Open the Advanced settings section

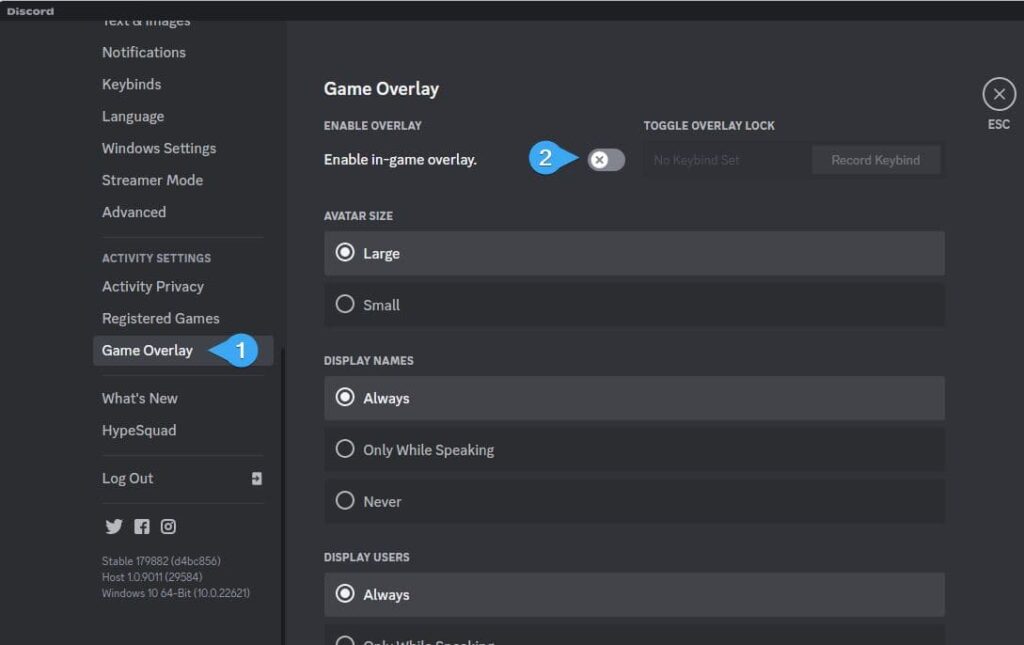pyautogui.click(x=133, y=212)
